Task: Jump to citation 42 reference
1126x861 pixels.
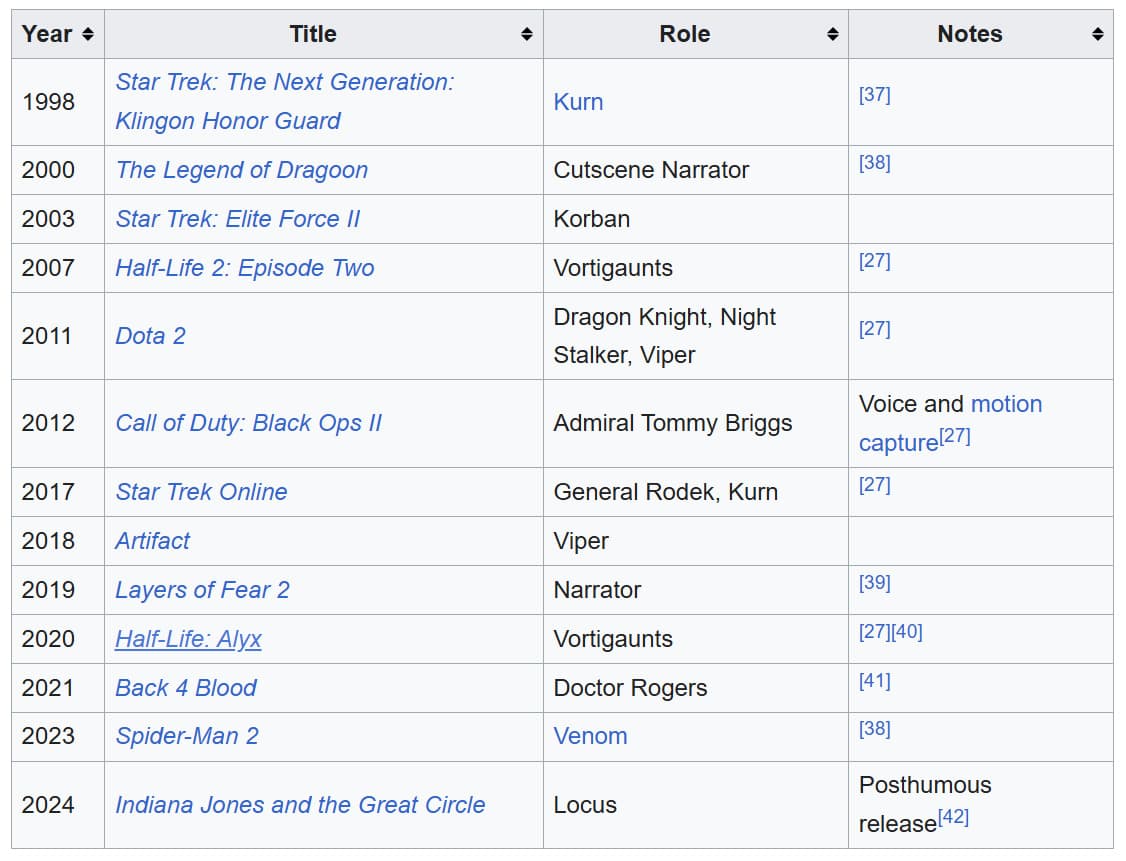Action: tap(953, 817)
